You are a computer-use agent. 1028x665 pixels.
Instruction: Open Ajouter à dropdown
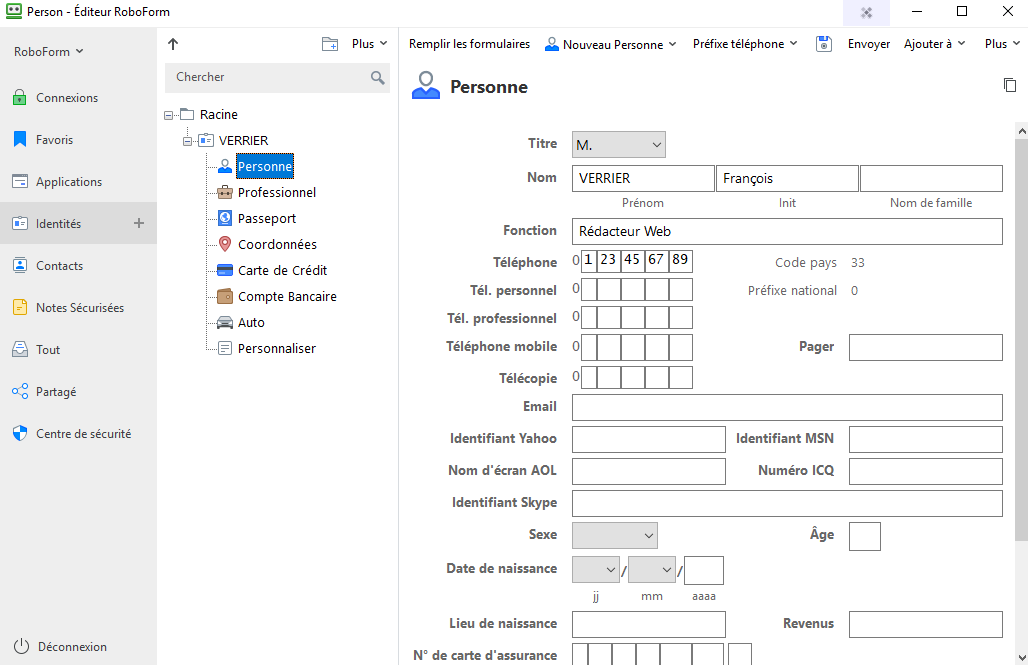point(934,44)
